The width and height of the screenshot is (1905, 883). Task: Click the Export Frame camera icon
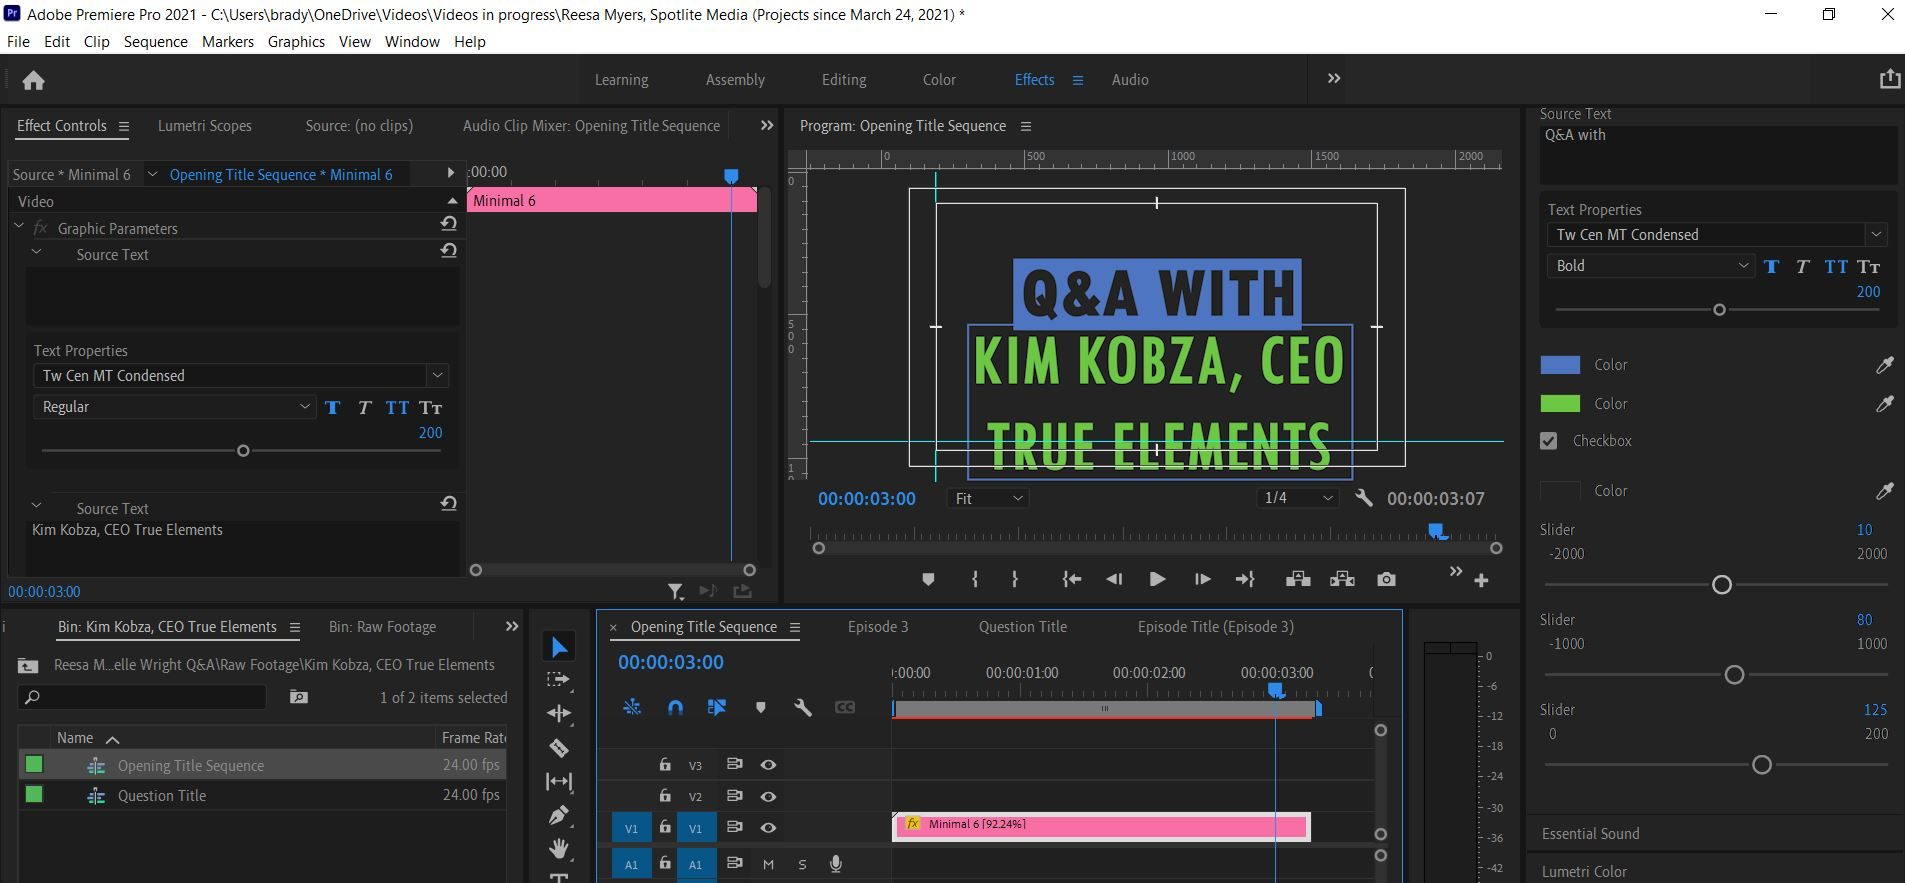click(x=1386, y=580)
